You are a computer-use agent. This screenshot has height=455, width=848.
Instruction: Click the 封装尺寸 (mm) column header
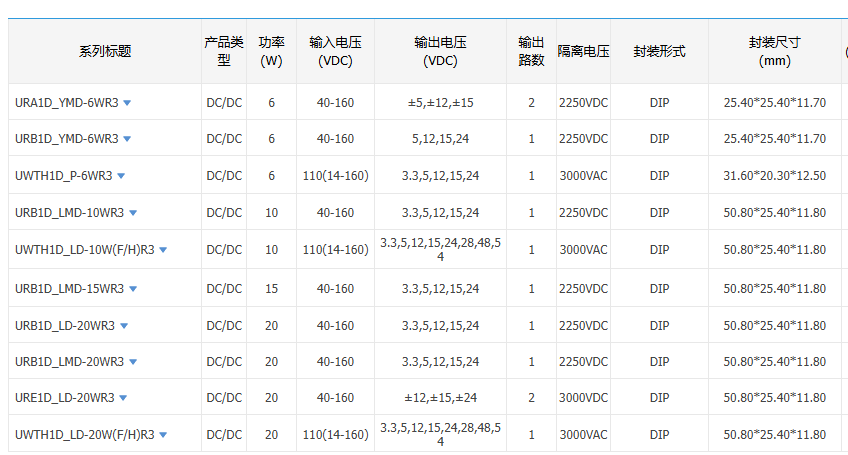pos(774,52)
